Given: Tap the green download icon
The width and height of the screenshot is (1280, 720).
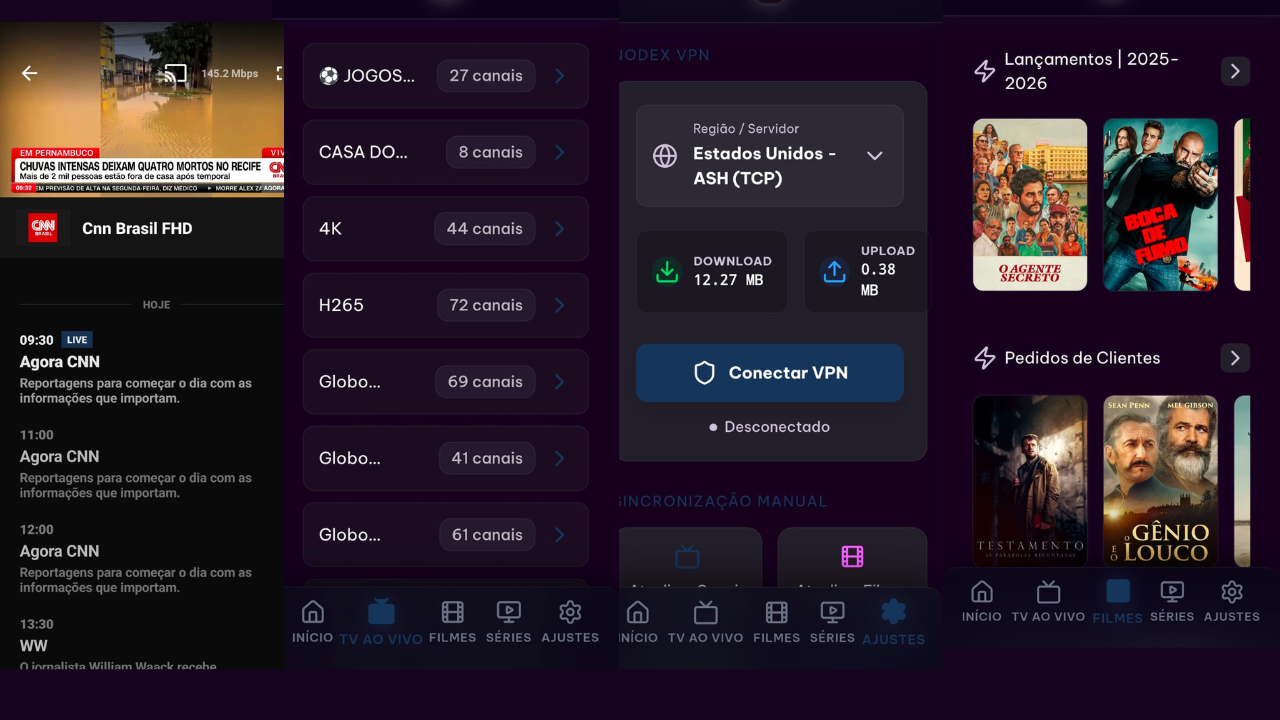Looking at the screenshot, I should [666, 271].
